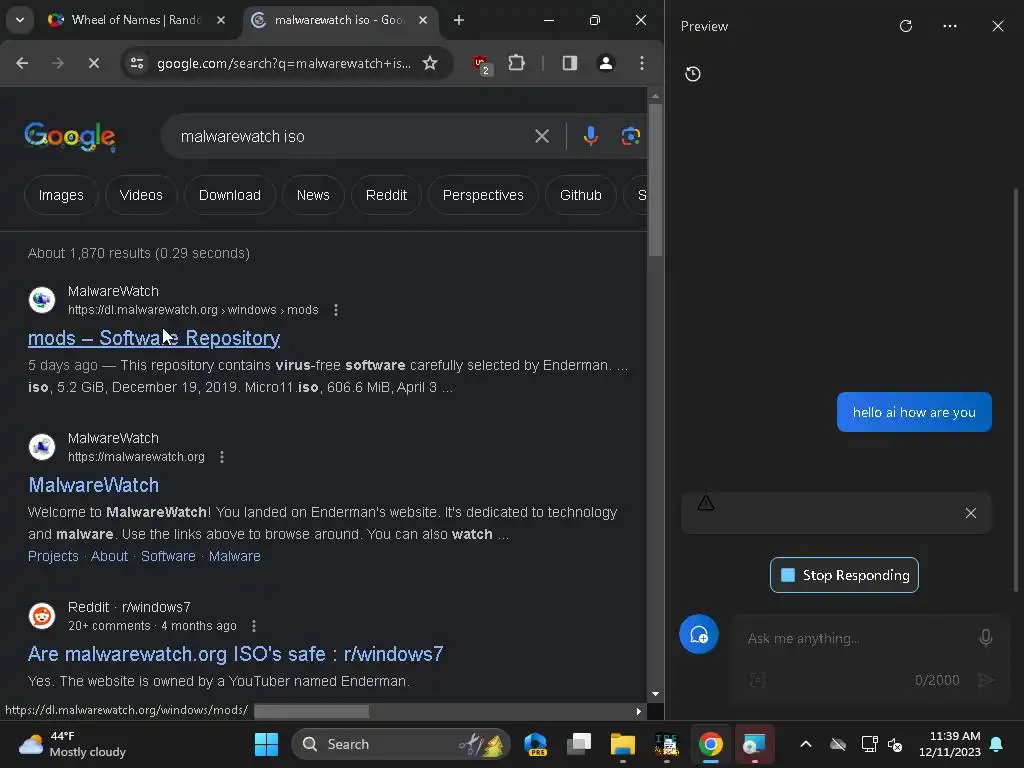Image resolution: width=1024 pixels, height=768 pixels.
Task: Click the Ask me anything field
Action: 856,639
